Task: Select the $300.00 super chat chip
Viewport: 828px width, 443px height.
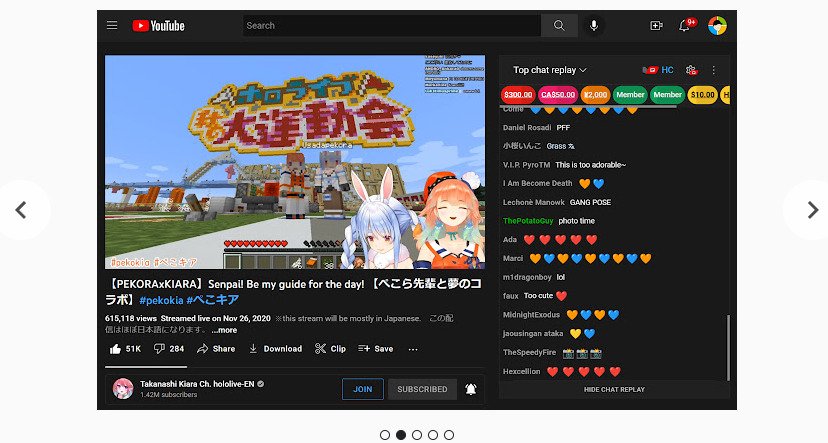Action: point(518,95)
